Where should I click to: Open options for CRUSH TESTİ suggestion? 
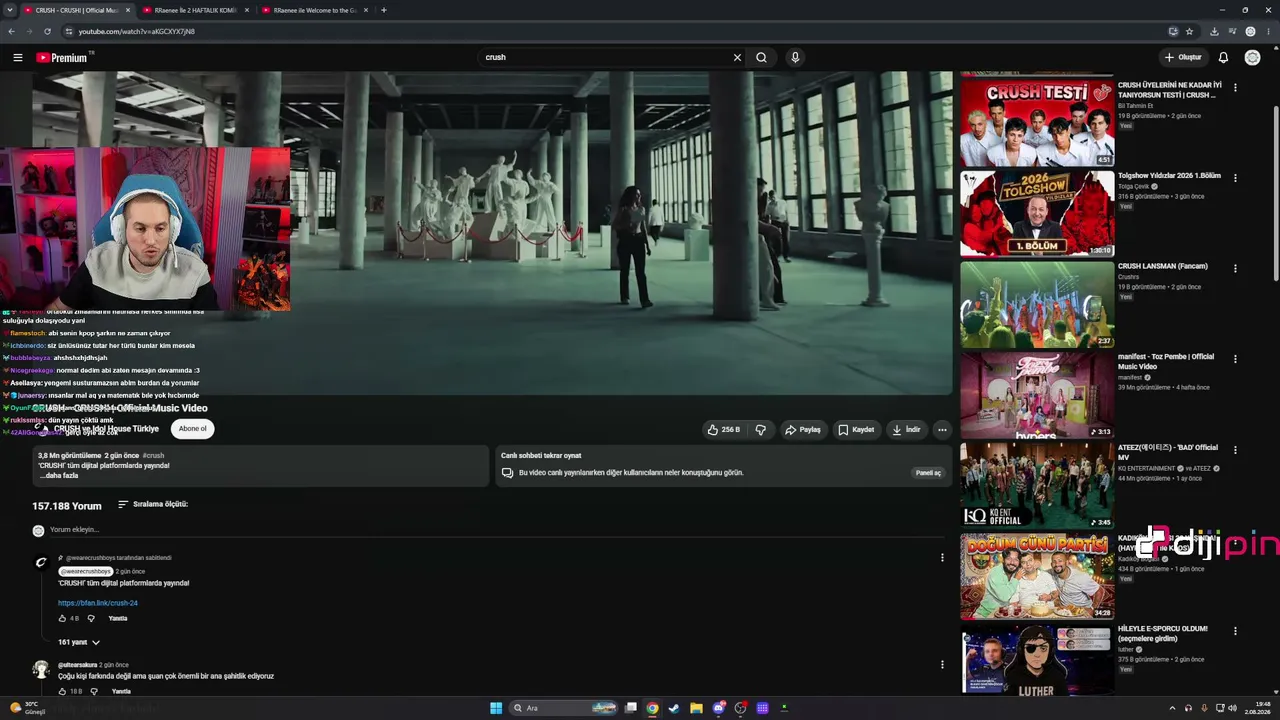tap(1235, 88)
